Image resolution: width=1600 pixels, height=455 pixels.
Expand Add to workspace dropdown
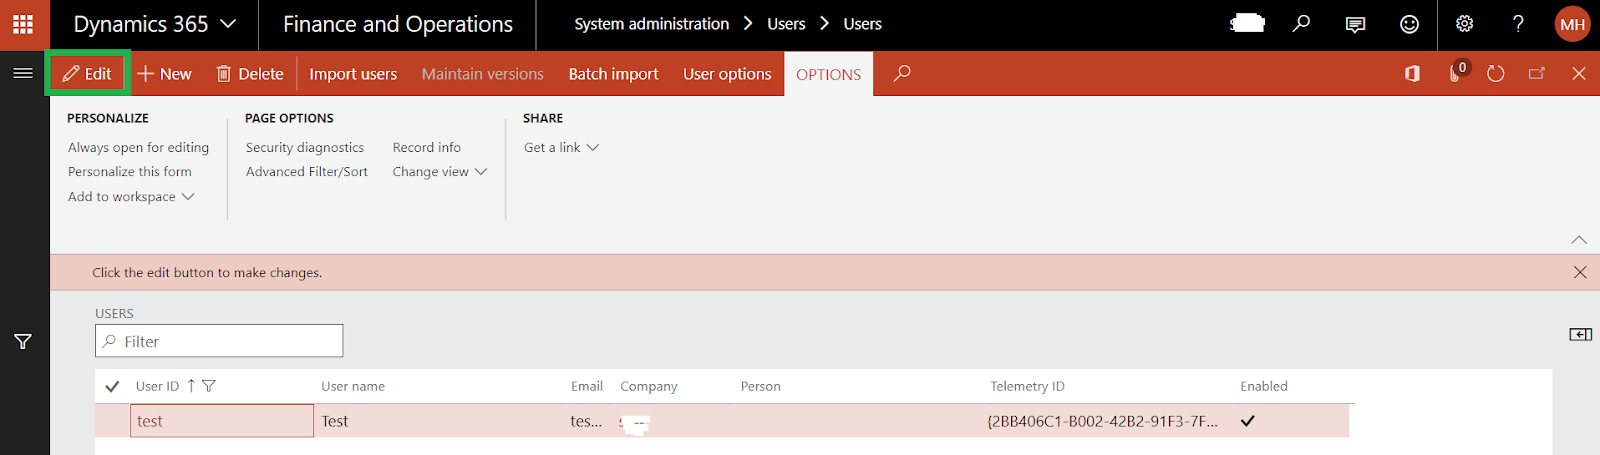[131, 197]
